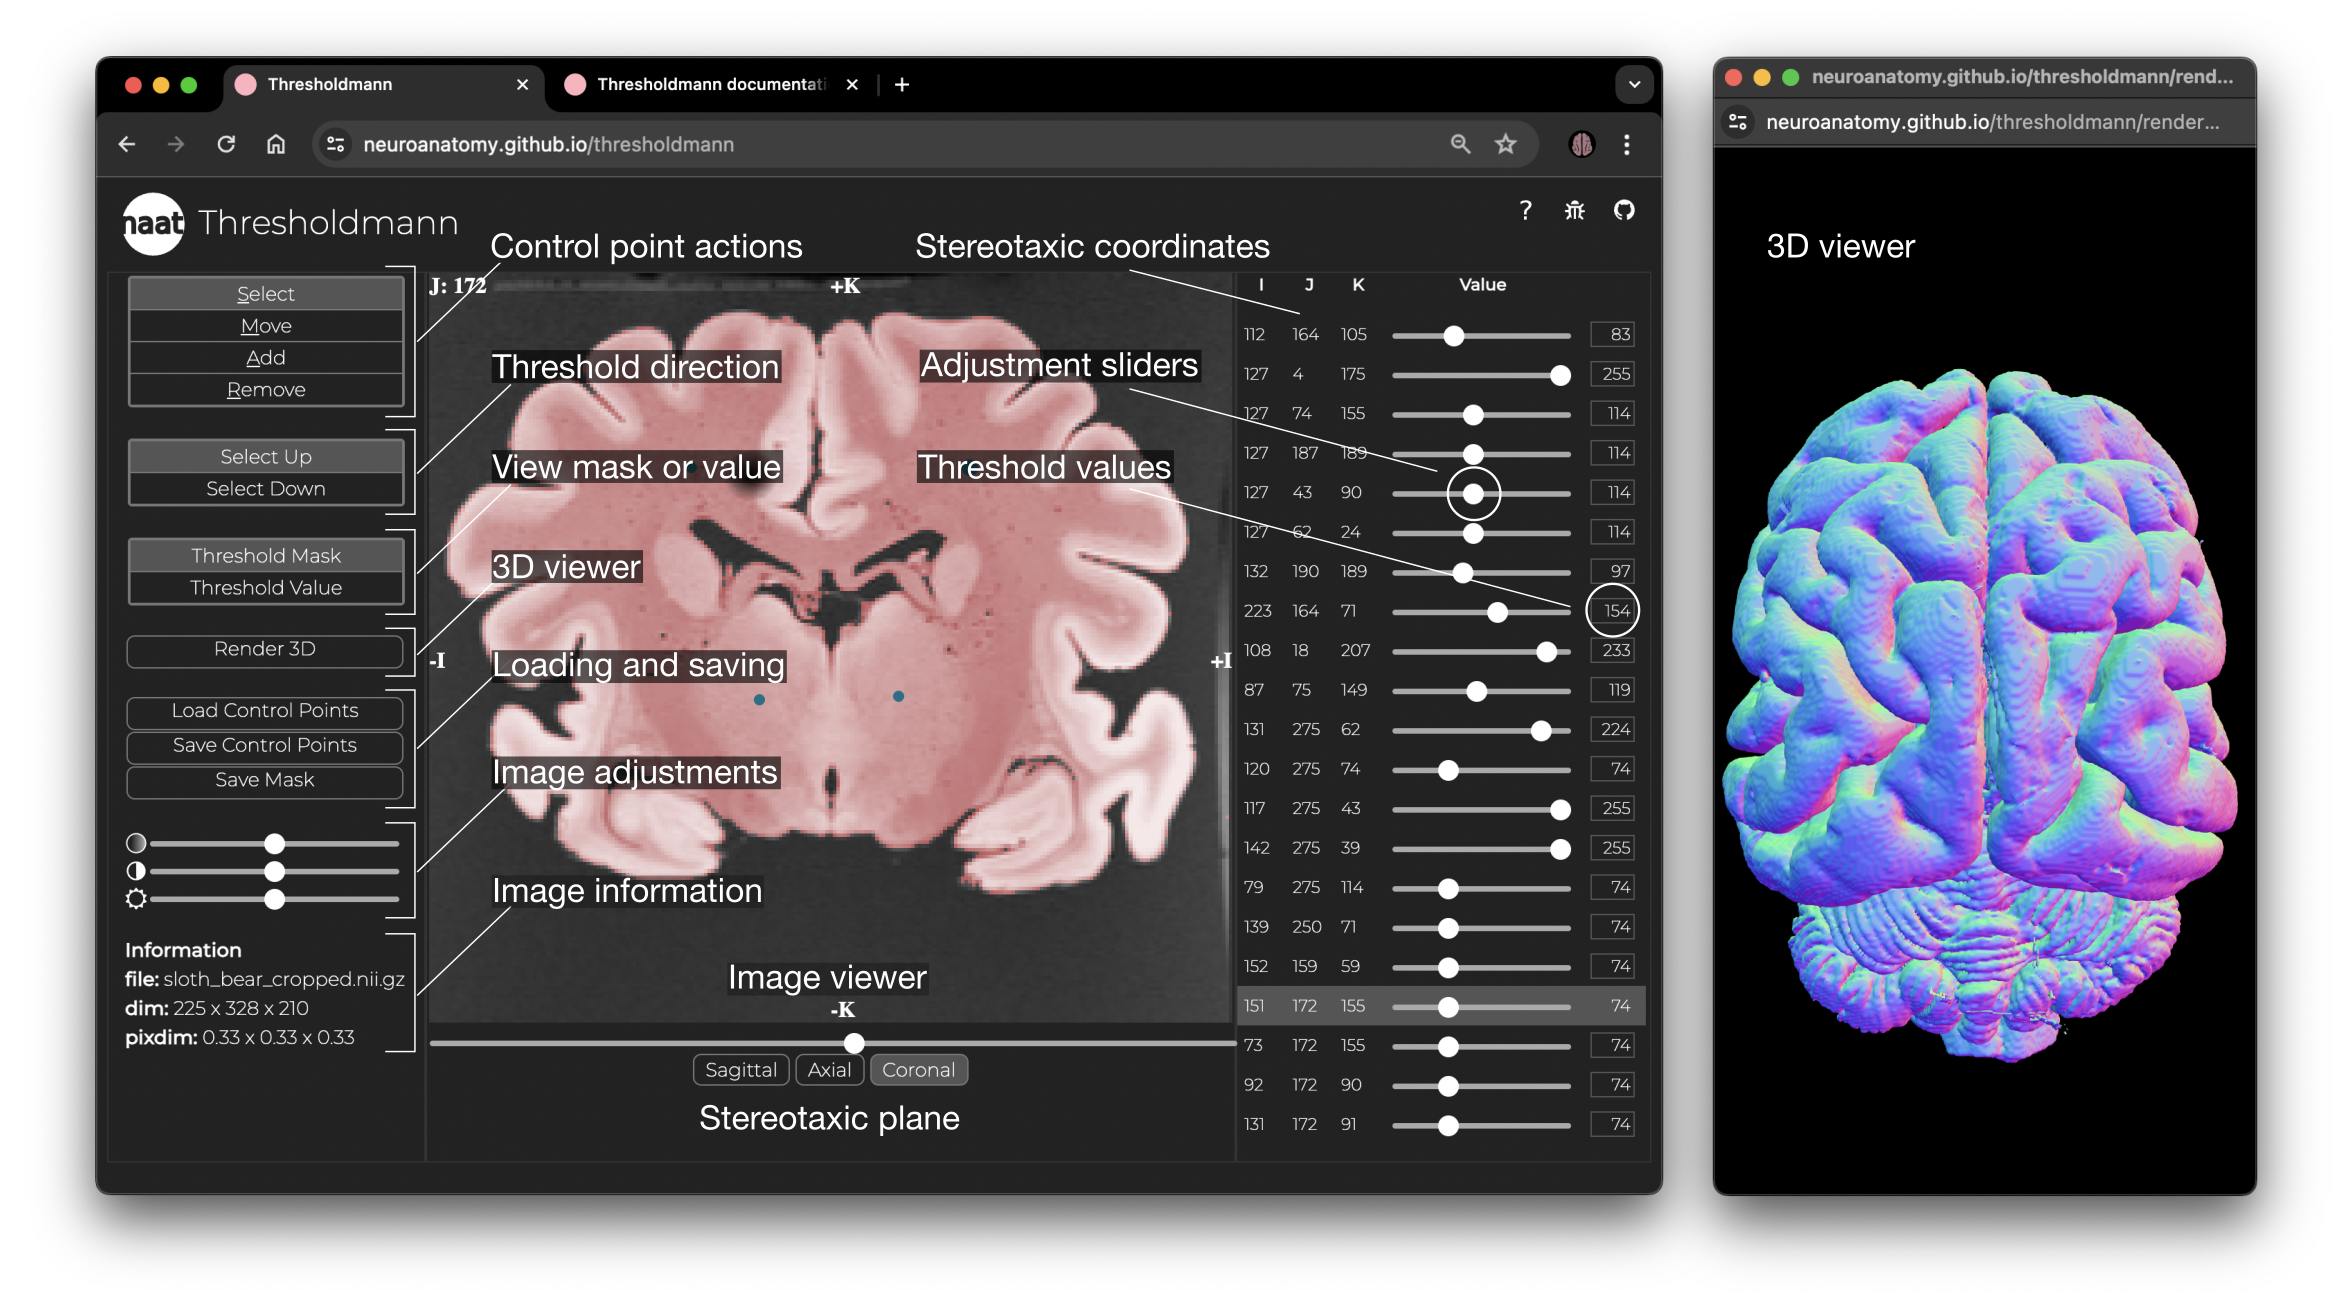Open a new browser tab
2348x1291 pixels.
902,85
